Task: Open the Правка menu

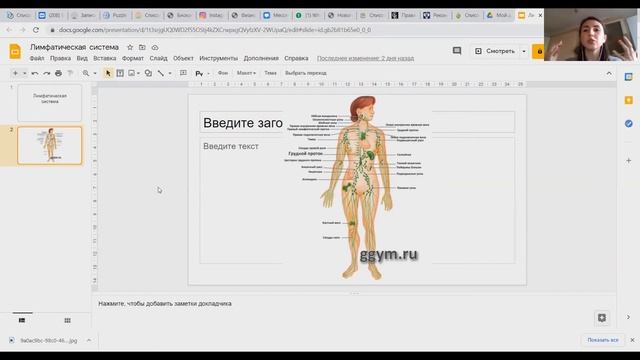Action: pyautogui.click(x=60, y=58)
